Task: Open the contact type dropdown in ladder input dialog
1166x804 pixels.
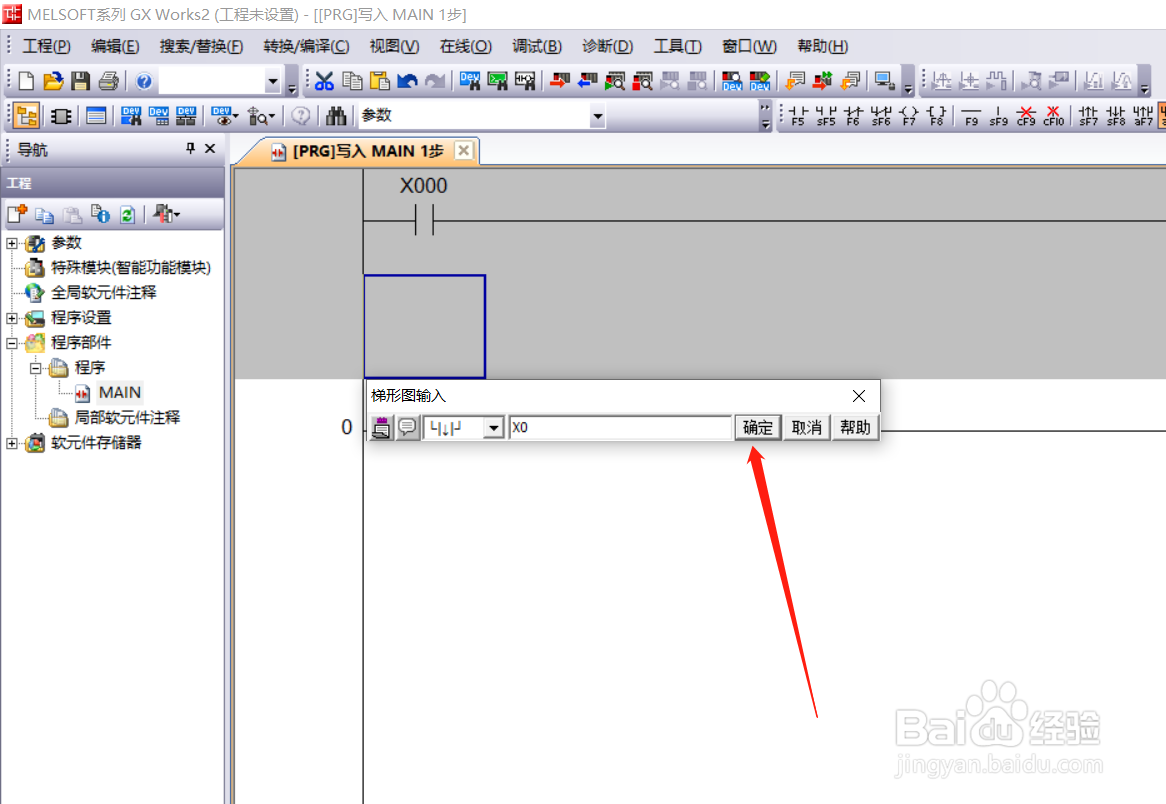Action: click(493, 428)
